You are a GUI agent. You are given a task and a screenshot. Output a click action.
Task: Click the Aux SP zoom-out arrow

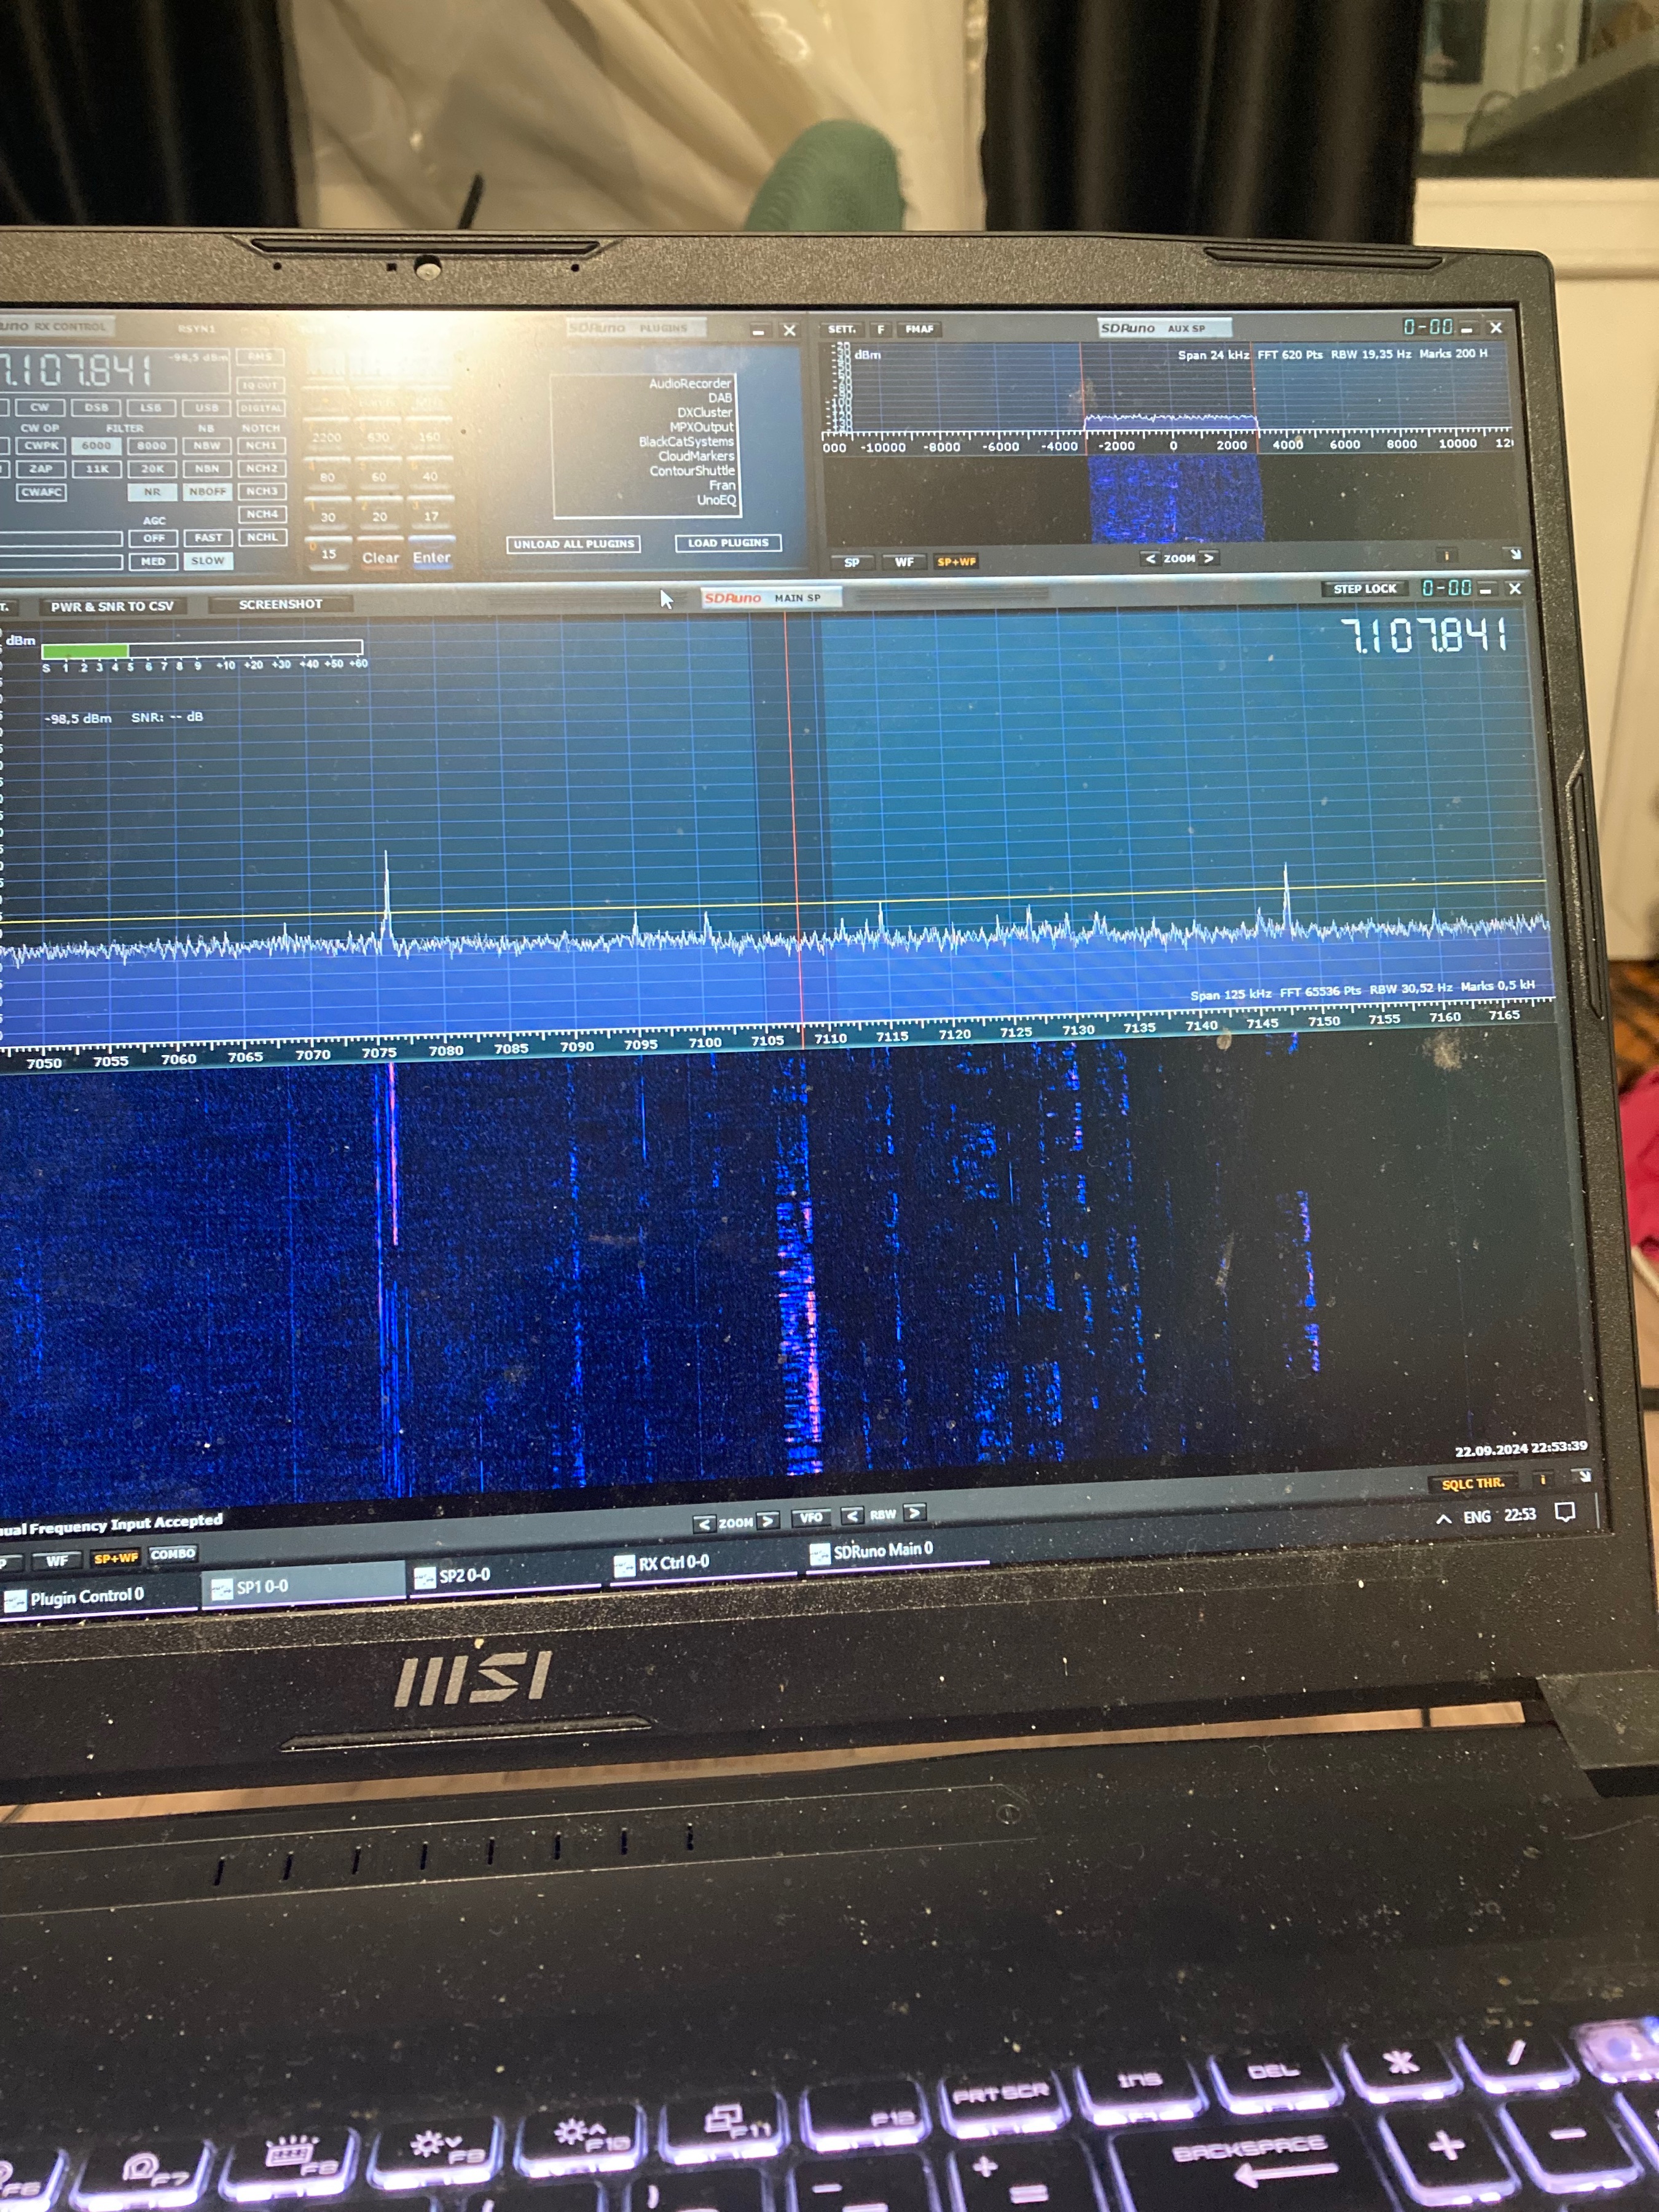point(1150,558)
